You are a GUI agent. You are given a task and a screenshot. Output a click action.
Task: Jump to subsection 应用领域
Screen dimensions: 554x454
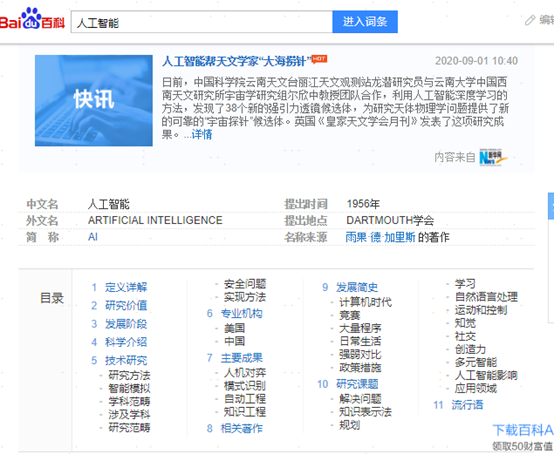pyautogui.click(x=476, y=388)
